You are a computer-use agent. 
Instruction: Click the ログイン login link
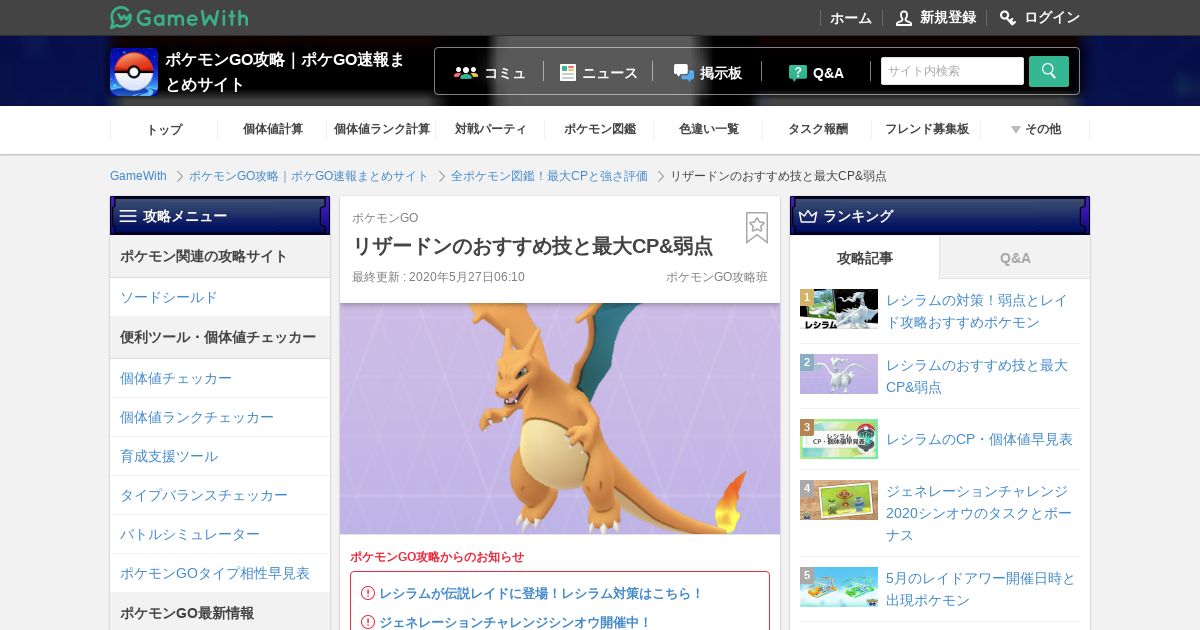pyautogui.click(x=1040, y=17)
